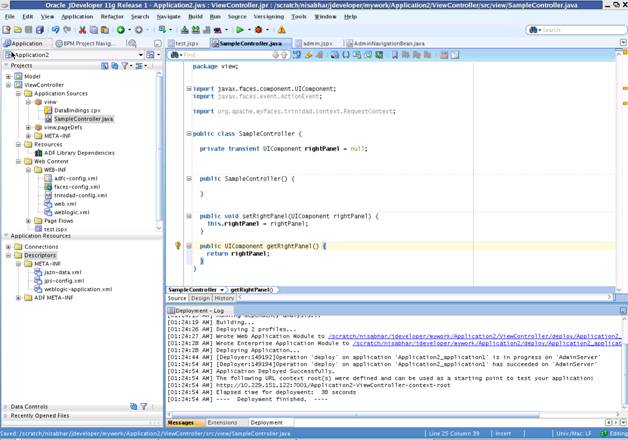Screen dimensions: 628x440
Task: Expand the Model project node
Action: [8, 76]
